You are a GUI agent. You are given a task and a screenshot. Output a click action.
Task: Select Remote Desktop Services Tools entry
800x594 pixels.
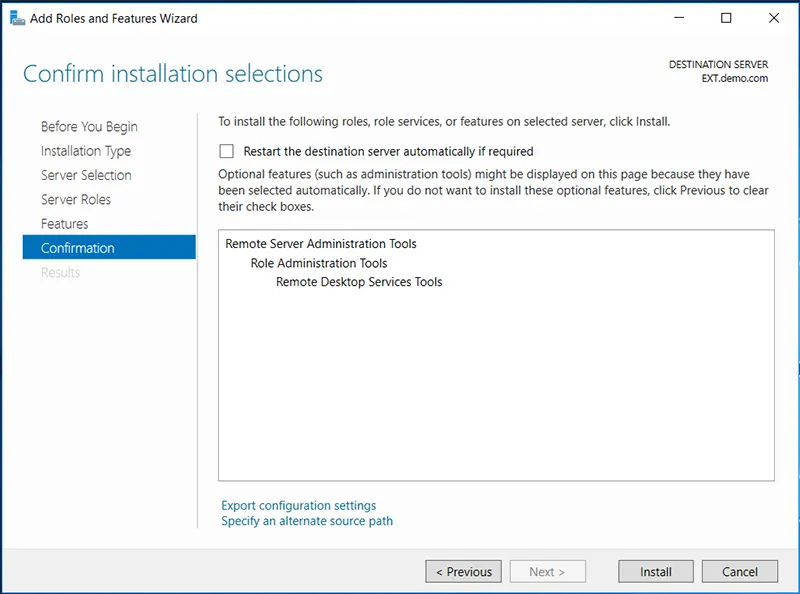[359, 282]
